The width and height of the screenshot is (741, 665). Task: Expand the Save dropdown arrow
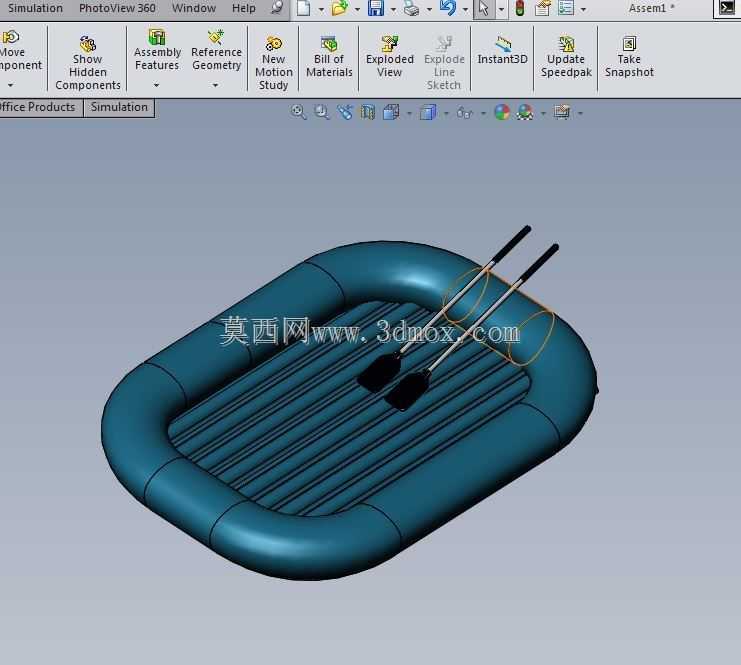tap(393, 9)
